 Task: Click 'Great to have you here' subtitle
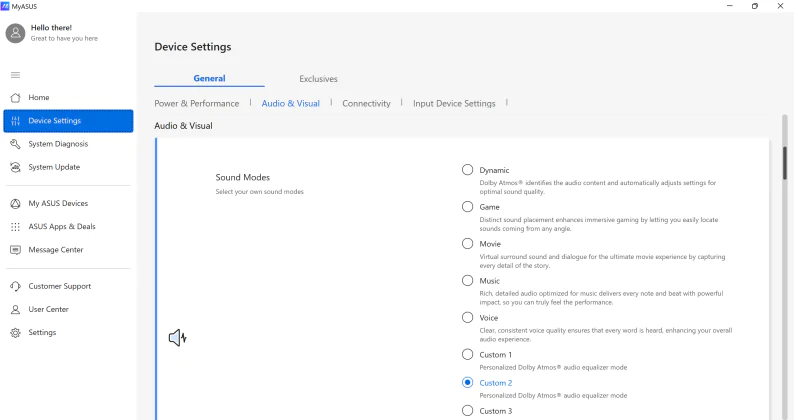(x=64, y=39)
